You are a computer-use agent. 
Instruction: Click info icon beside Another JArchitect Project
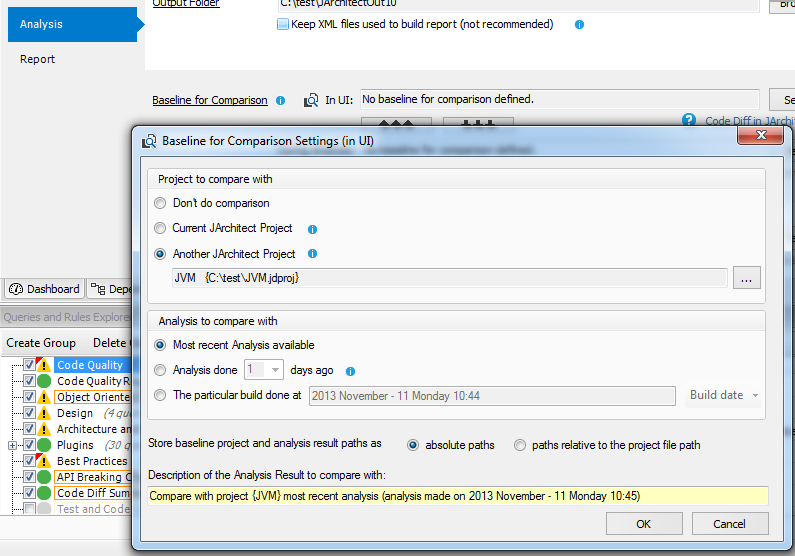(313, 254)
